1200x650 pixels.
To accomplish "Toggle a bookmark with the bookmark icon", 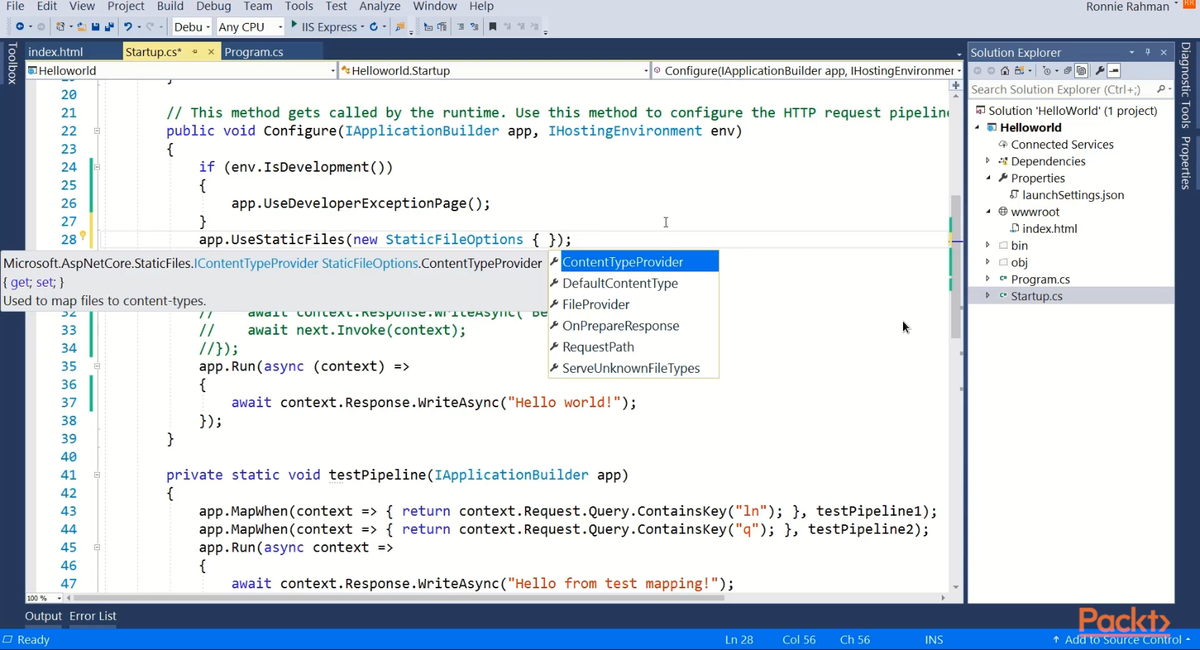I will pos(492,26).
